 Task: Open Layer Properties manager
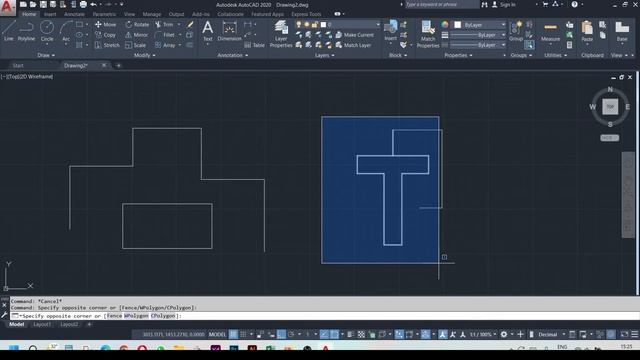coord(281,34)
